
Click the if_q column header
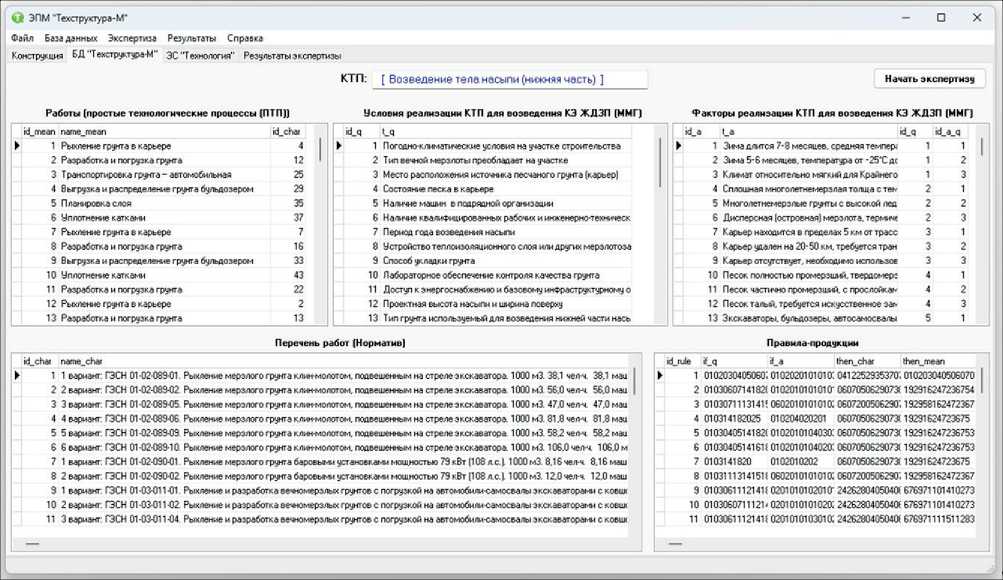coord(735,361)
